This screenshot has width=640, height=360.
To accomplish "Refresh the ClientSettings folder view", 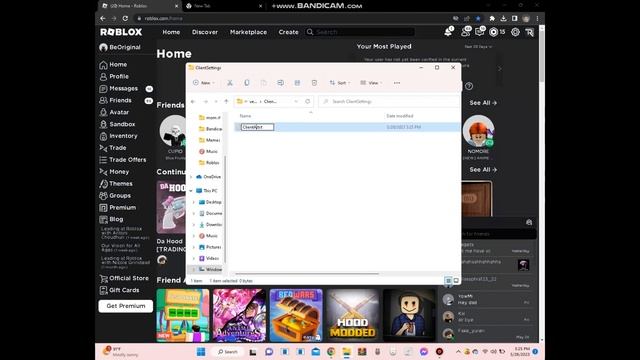I will pos(308,101).
